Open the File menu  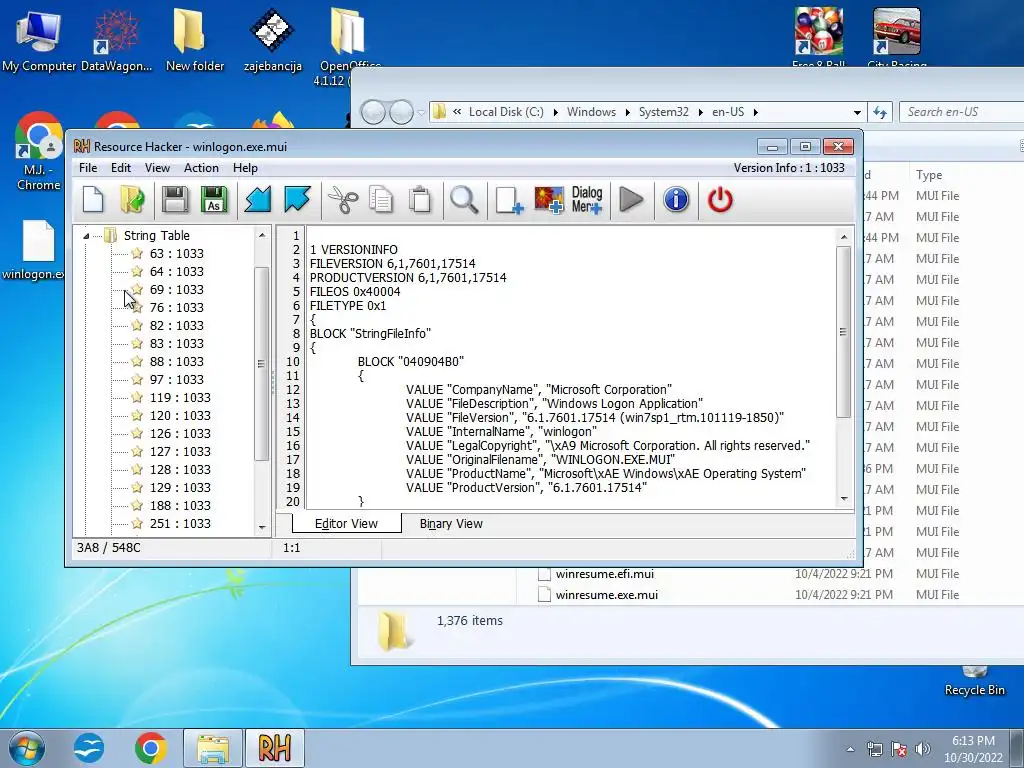[88, 168]
